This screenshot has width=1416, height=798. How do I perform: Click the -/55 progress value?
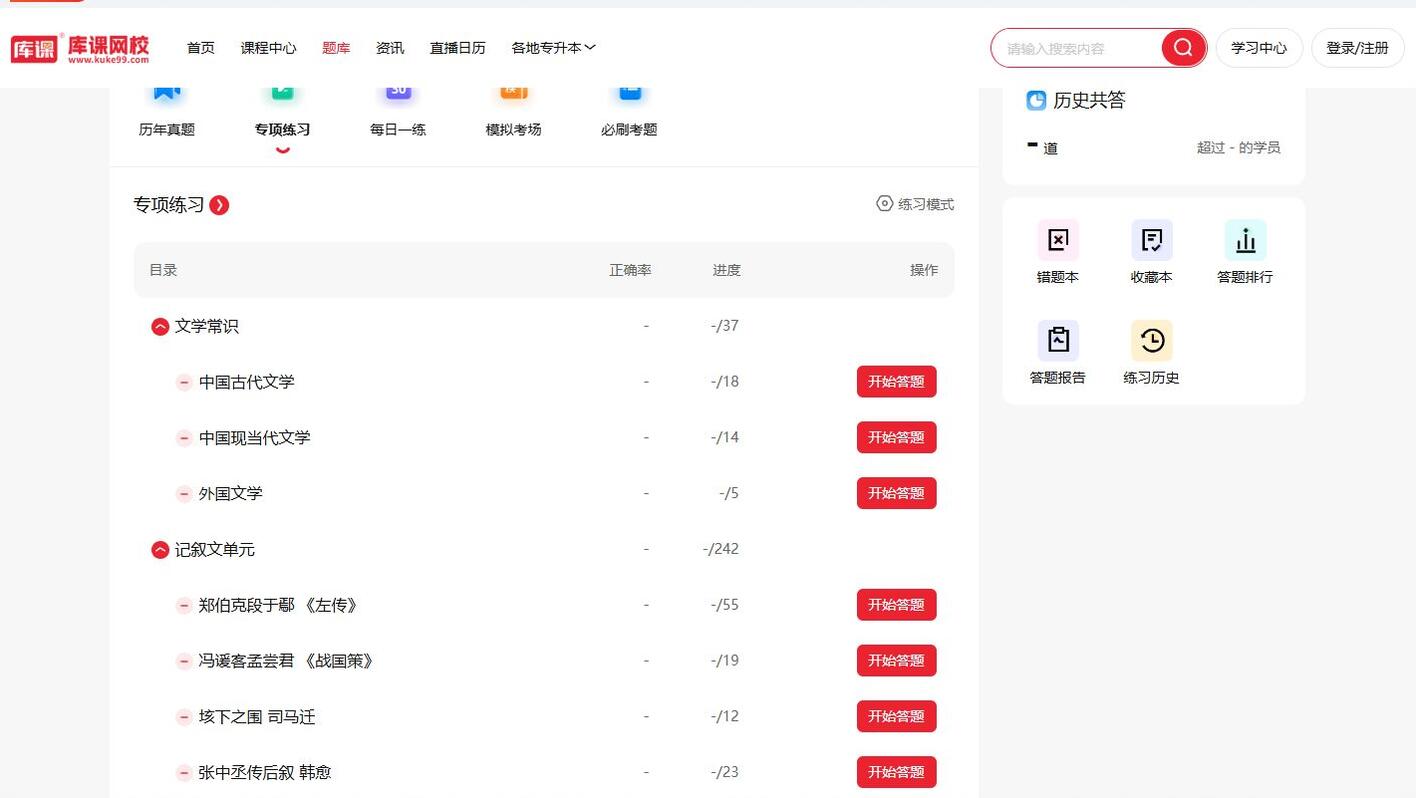[x=725, y=605]
